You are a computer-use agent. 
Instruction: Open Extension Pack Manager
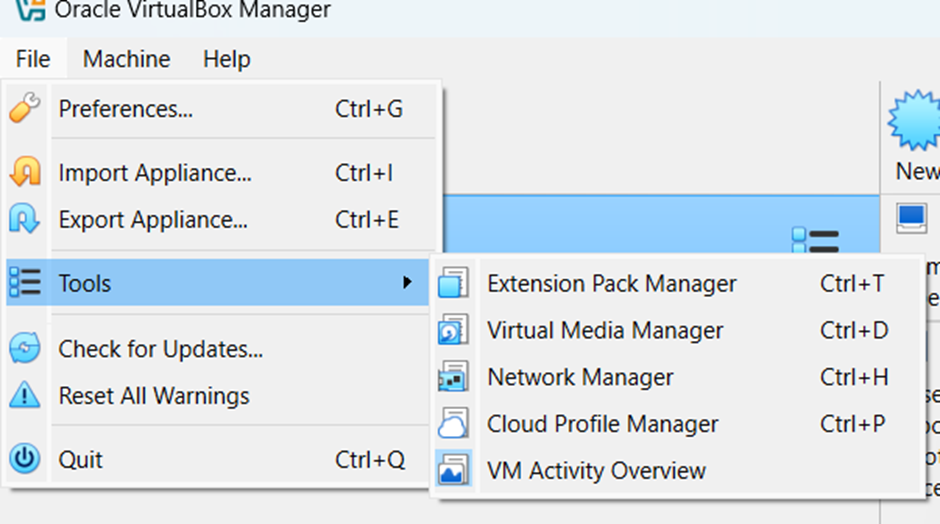677,284
